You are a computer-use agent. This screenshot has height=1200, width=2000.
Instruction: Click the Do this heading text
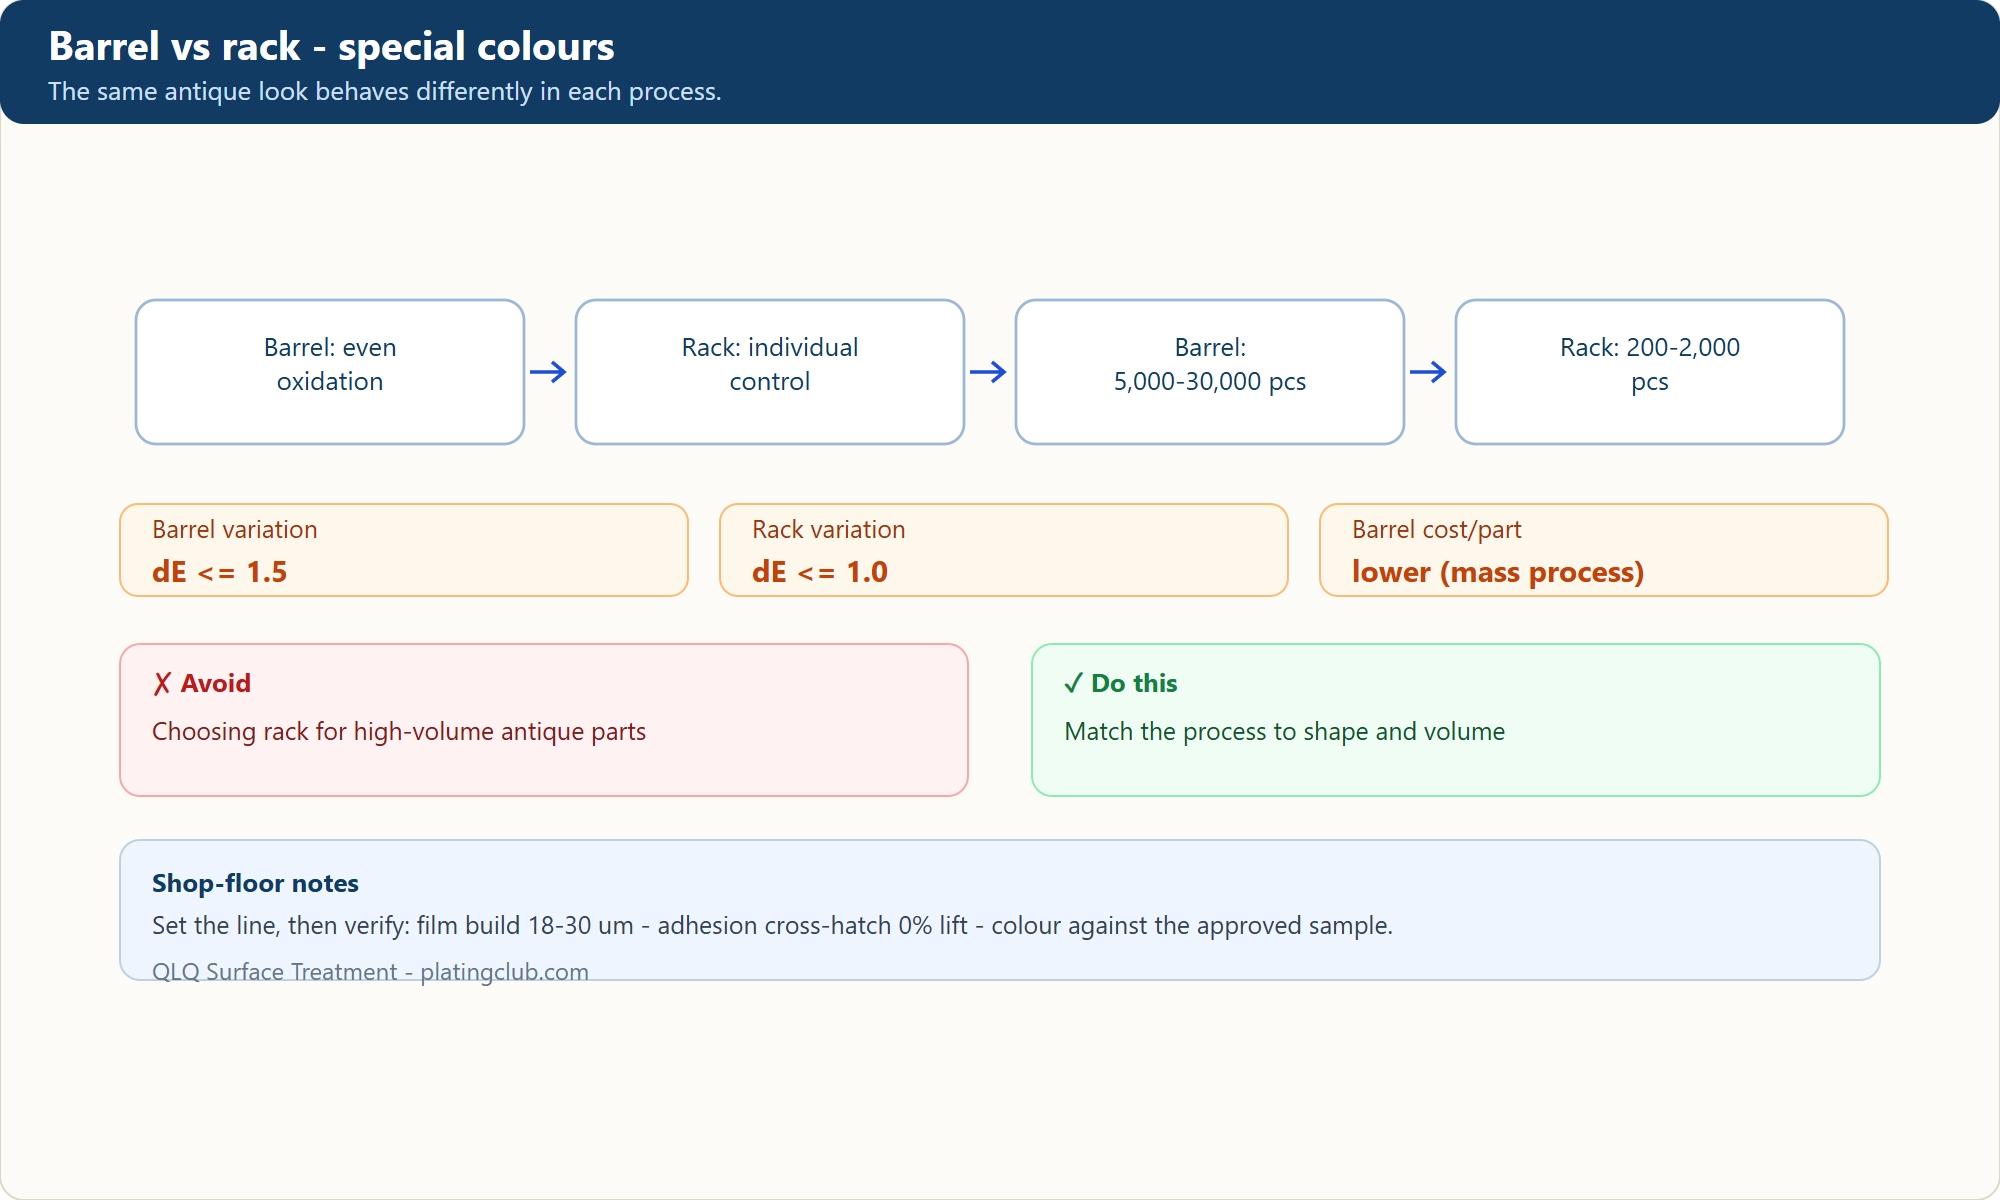point(1134,684)
